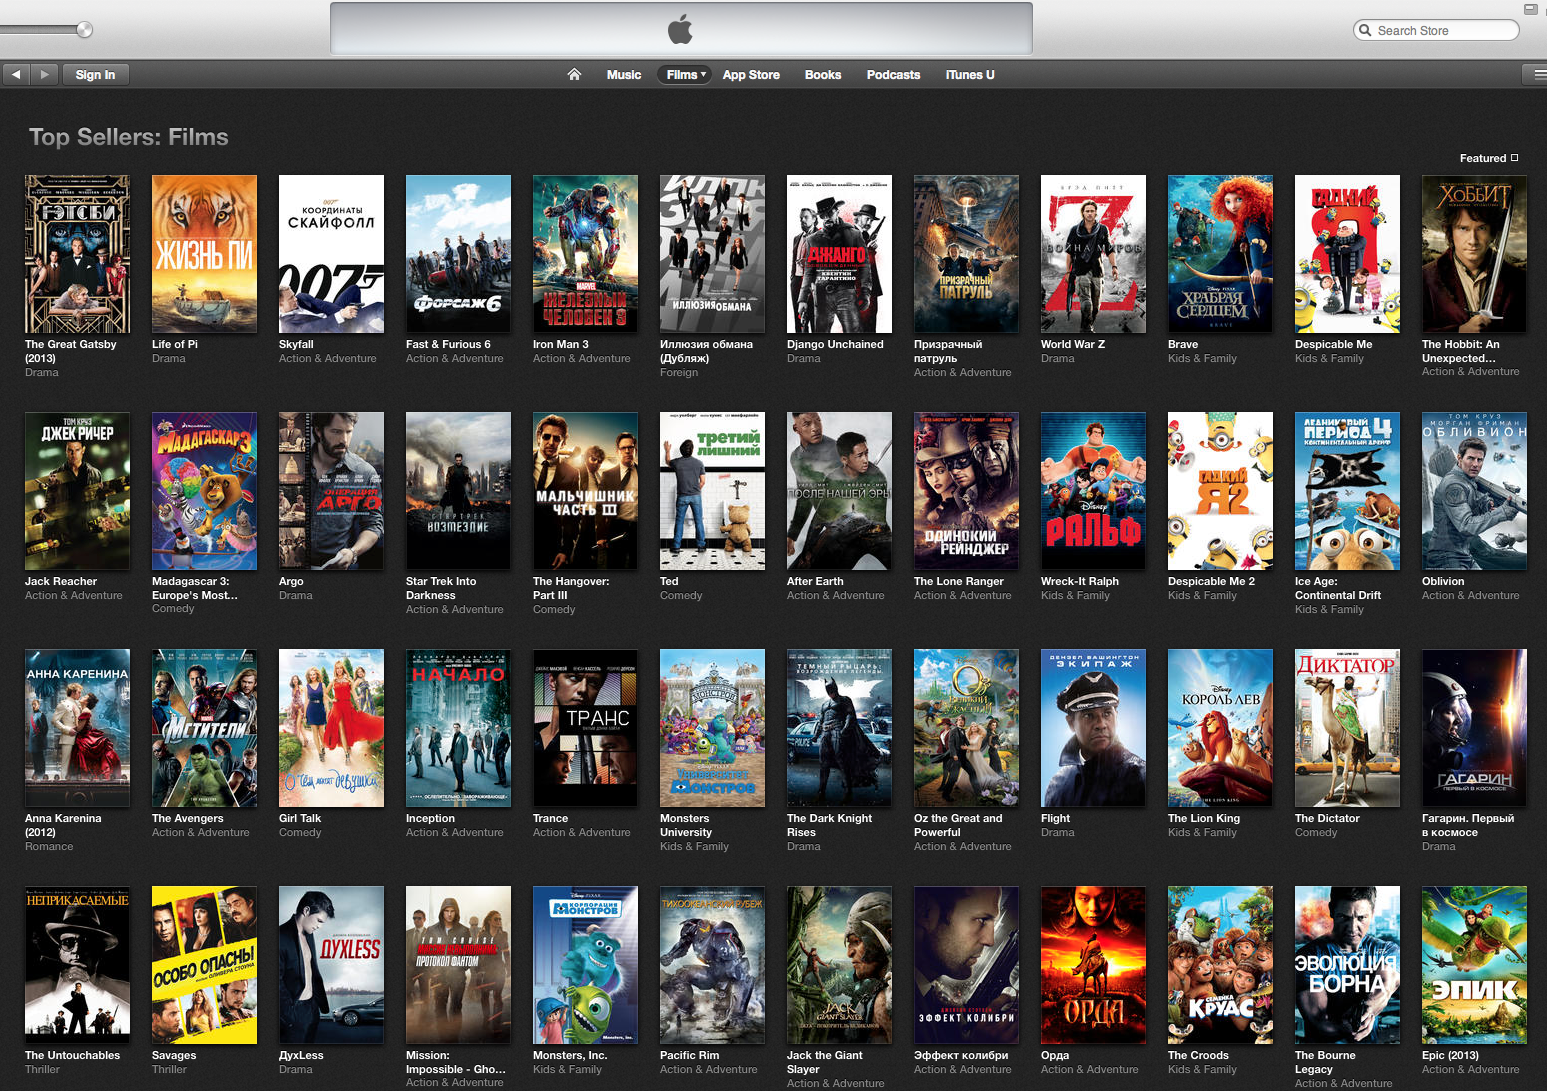Click the Trance title link
Viewport: 1547px width, 1091px height.
click(x=550, y=818)
